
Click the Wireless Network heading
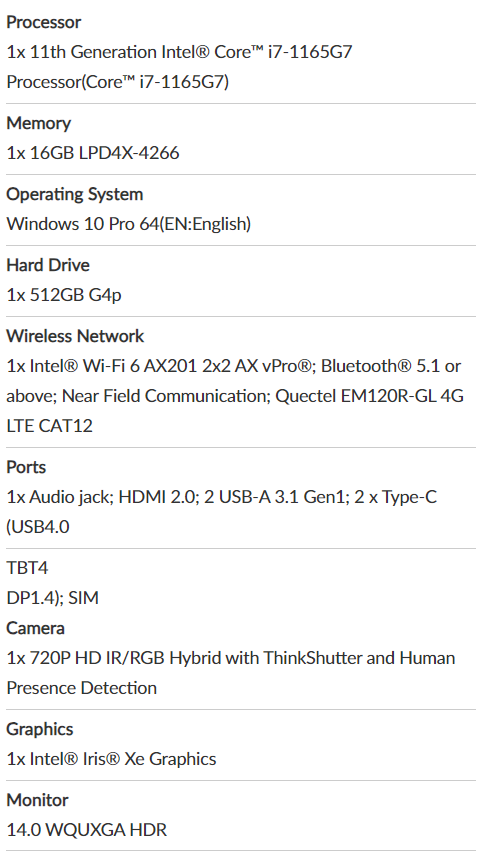point(75,336)
